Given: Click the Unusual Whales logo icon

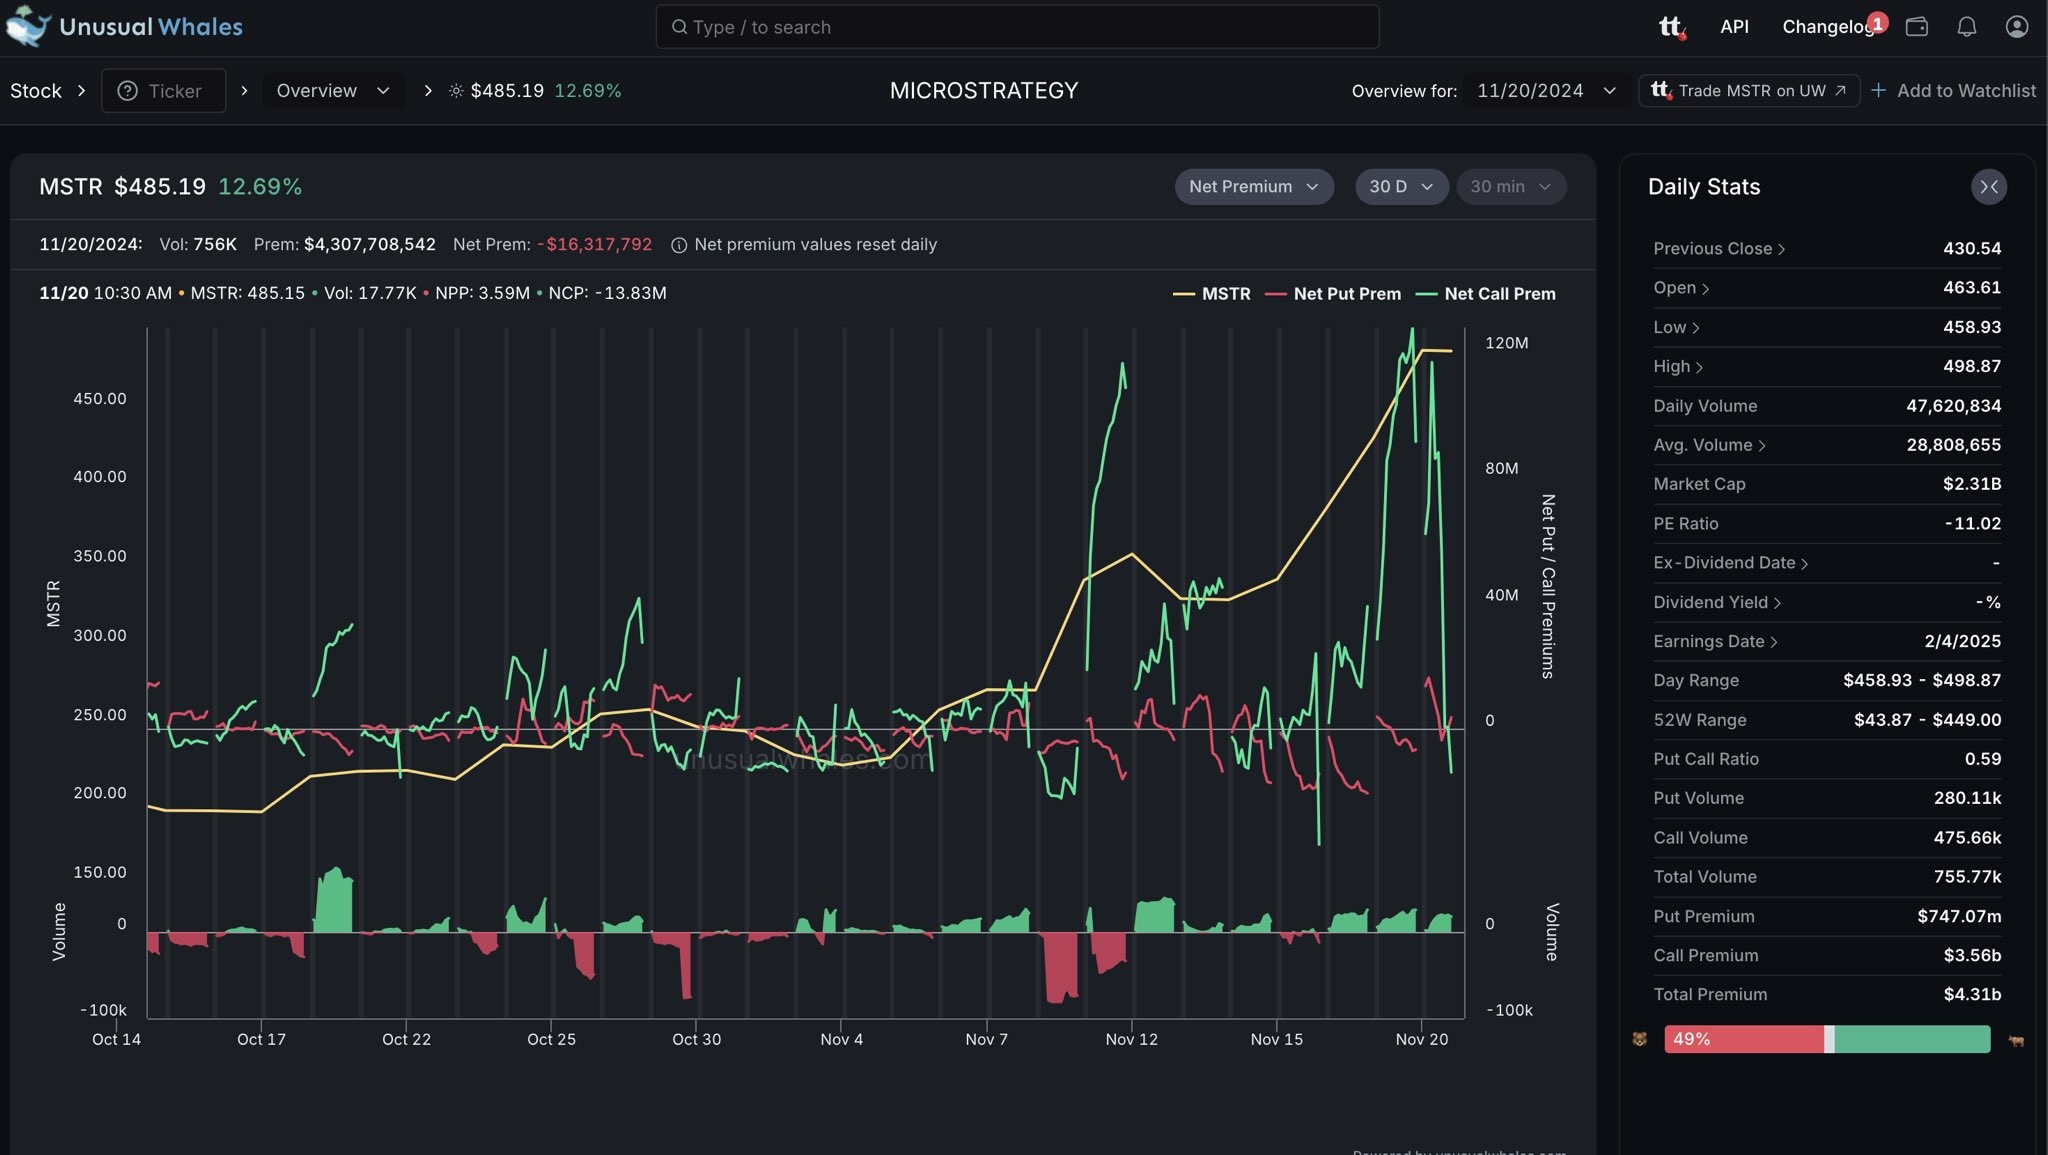Looking at the screenshot, I should (28, 26).
